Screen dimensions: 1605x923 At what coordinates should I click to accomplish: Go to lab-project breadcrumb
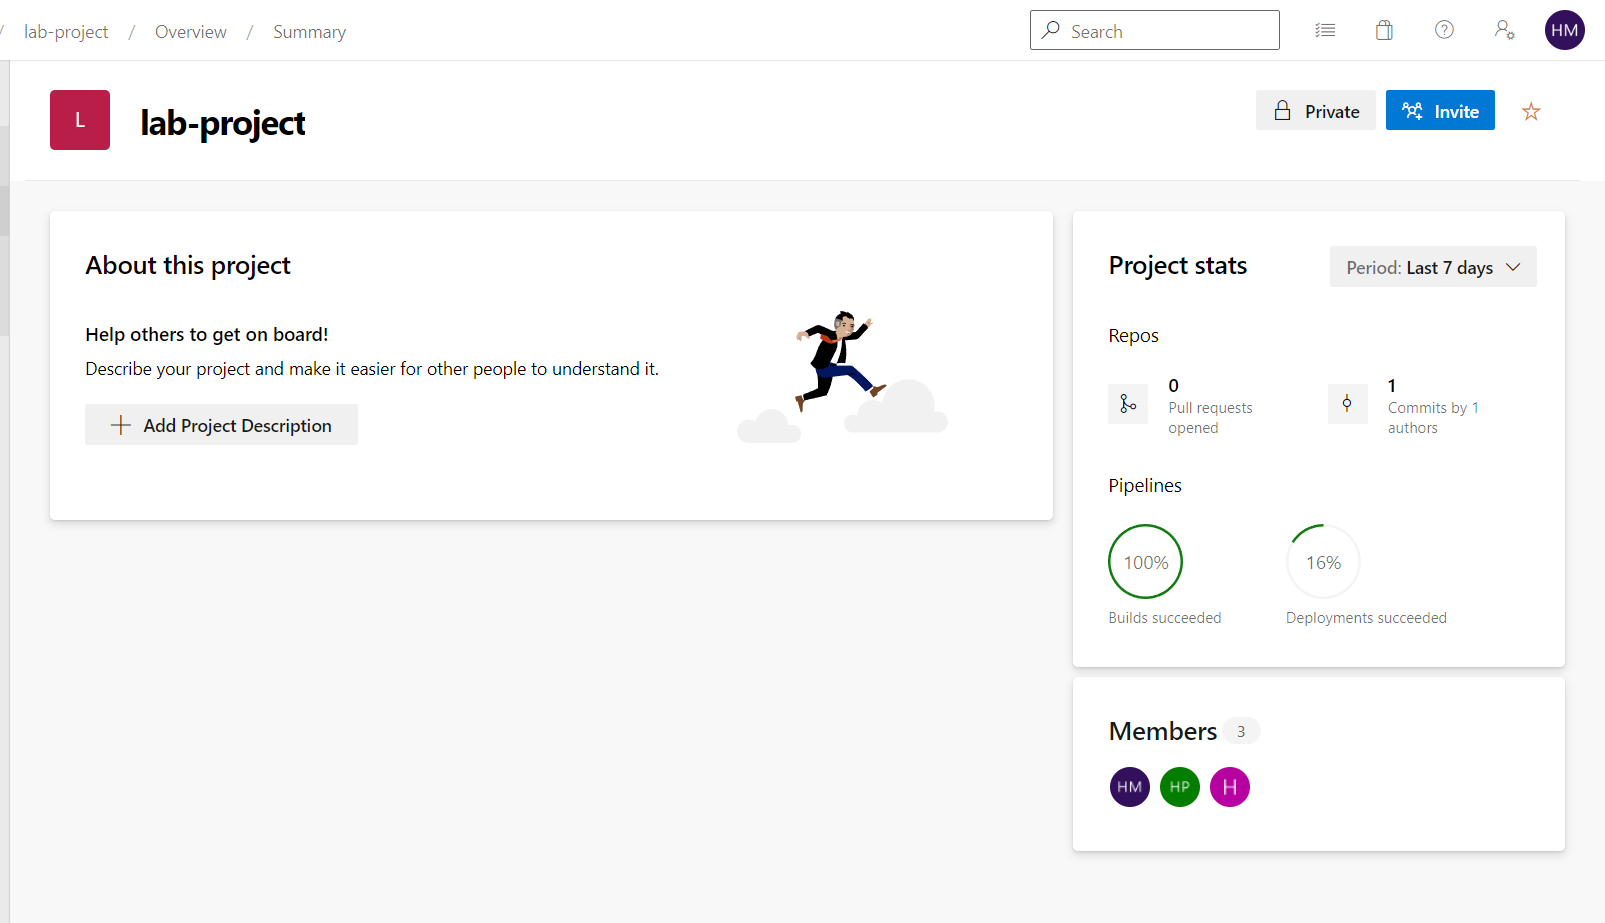point(66,32)
